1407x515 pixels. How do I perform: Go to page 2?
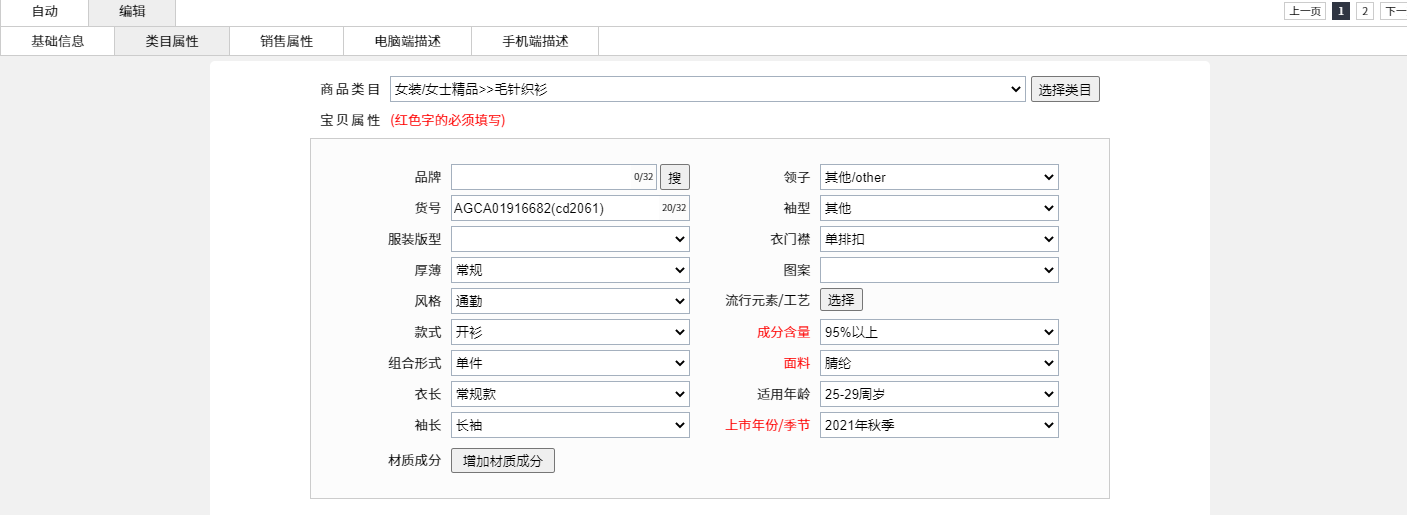1364,12
